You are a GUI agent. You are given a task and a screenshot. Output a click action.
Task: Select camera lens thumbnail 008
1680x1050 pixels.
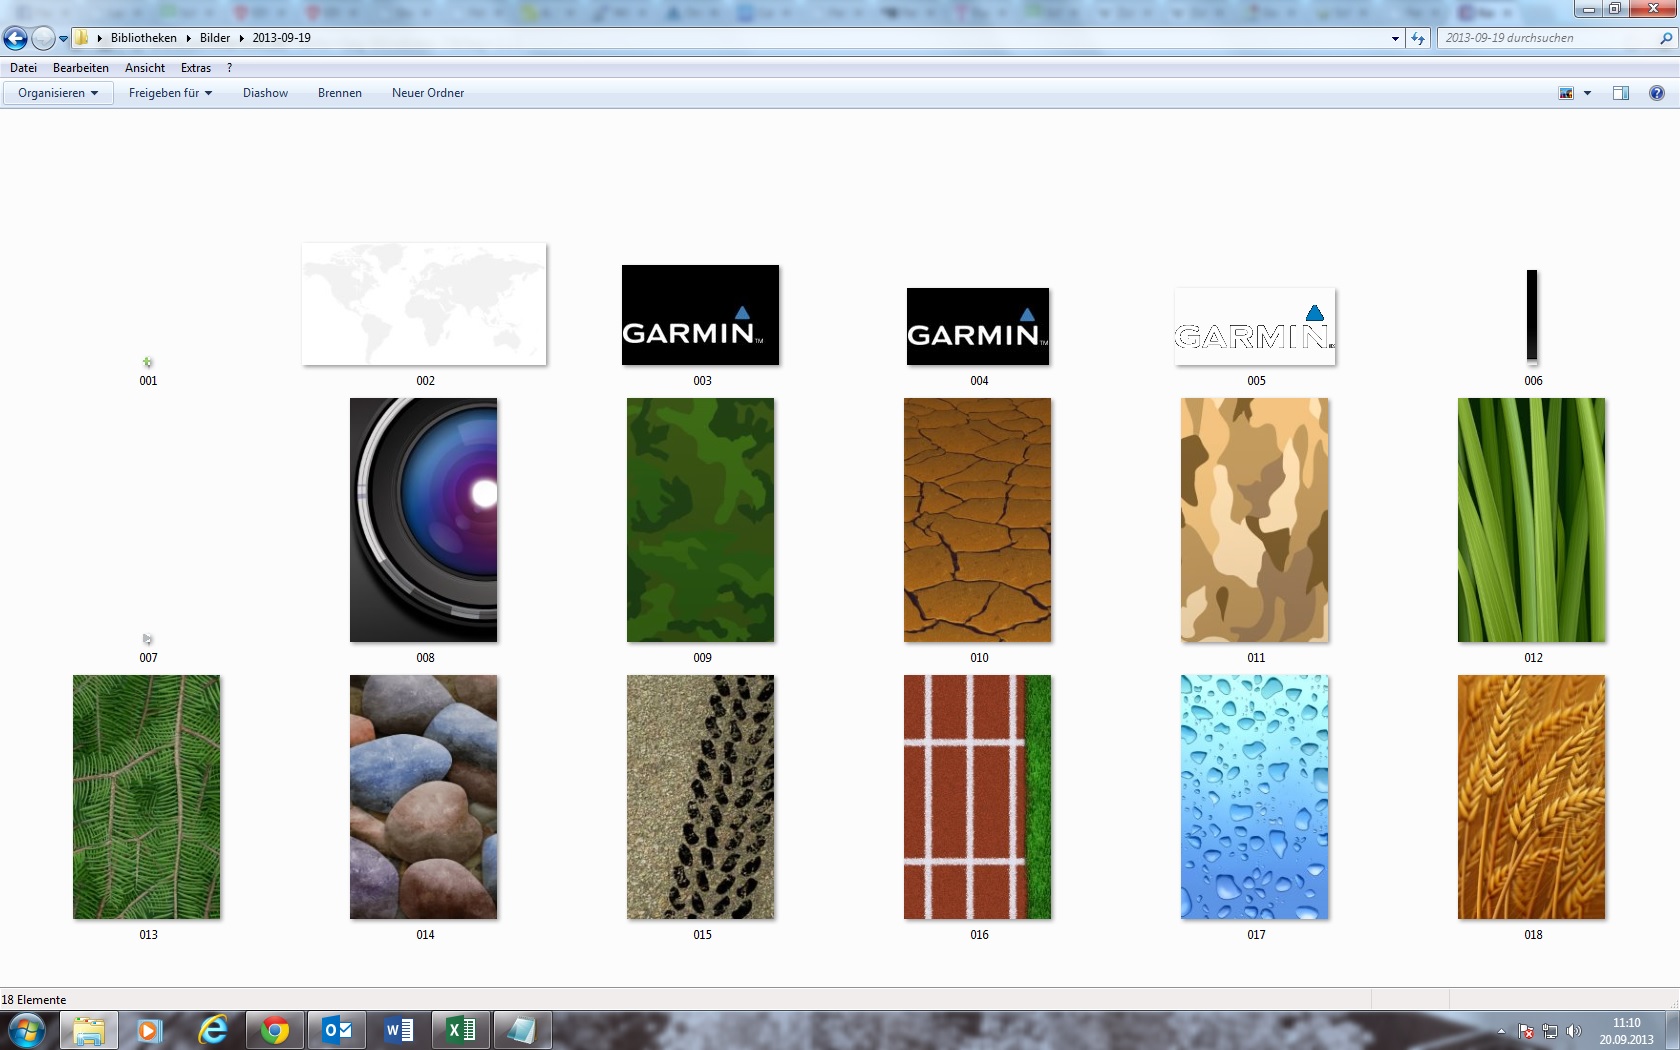coord(423,520)
